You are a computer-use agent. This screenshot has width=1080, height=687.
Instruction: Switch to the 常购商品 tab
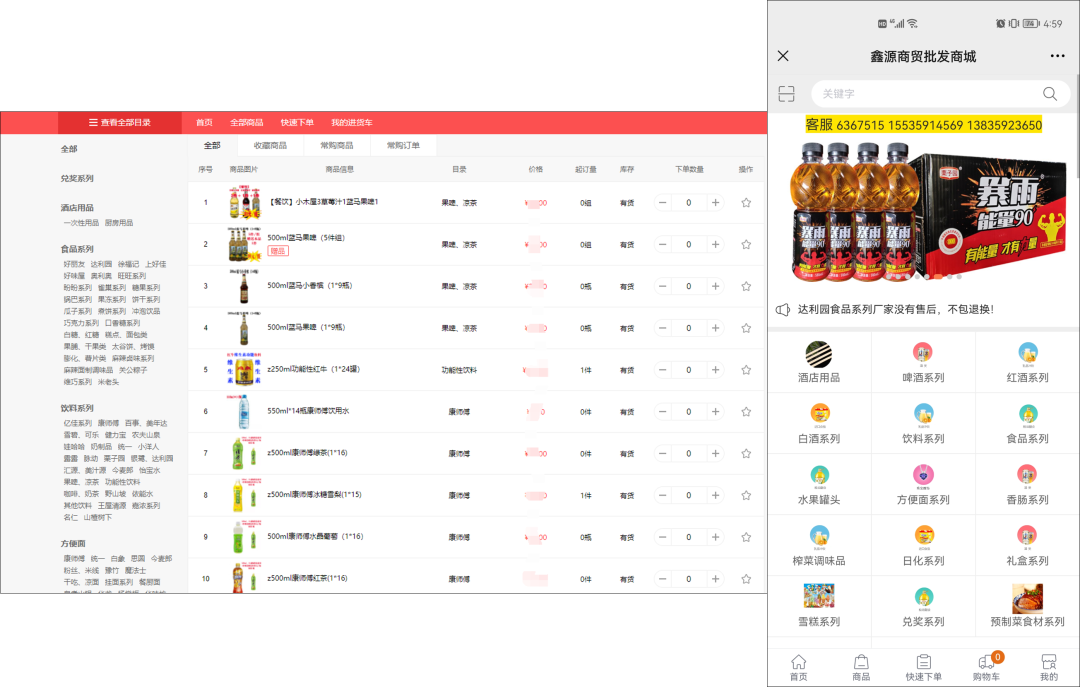click(337, 145)
